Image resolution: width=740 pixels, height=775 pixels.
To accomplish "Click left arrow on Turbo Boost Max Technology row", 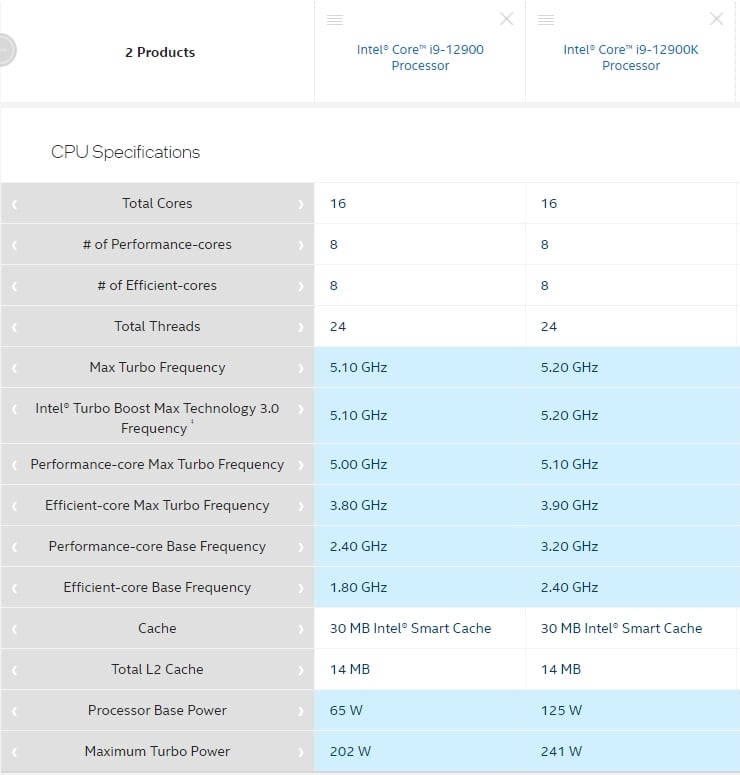I will 14,409.
